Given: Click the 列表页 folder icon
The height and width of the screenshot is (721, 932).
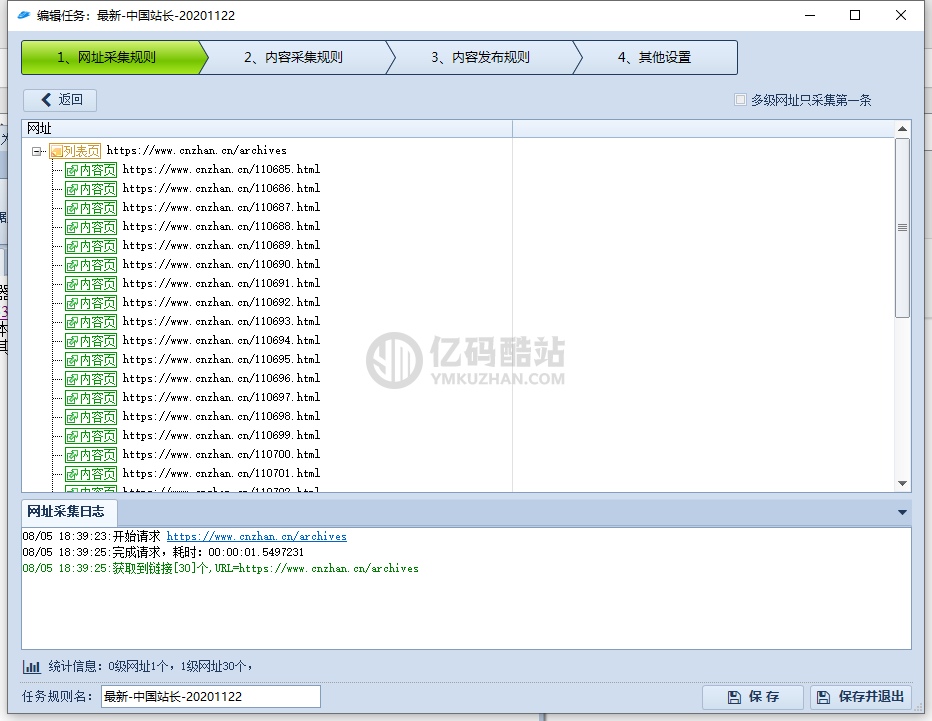Looking at the screenshot, I should coord(75,151).
